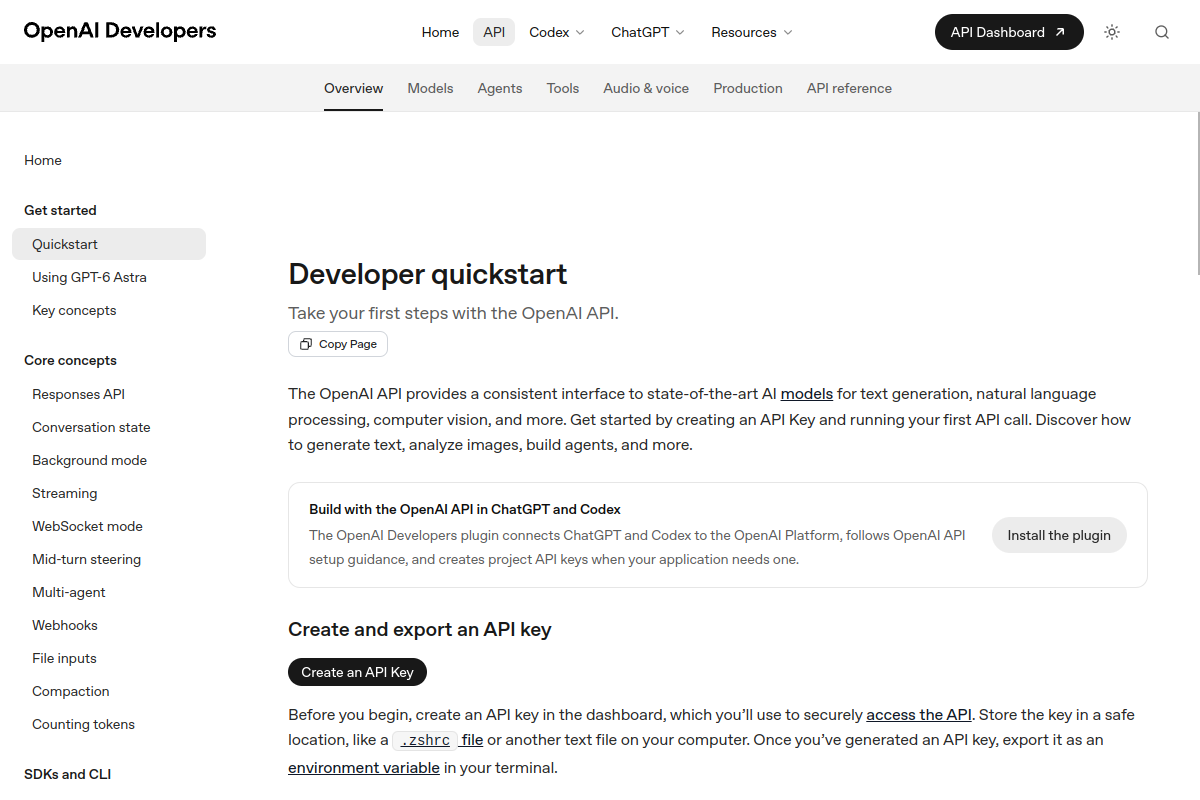Screen dimensions: 1200x800
Task: Click the SDKs and CLI section heading
Action: click(x=68, y=774)
